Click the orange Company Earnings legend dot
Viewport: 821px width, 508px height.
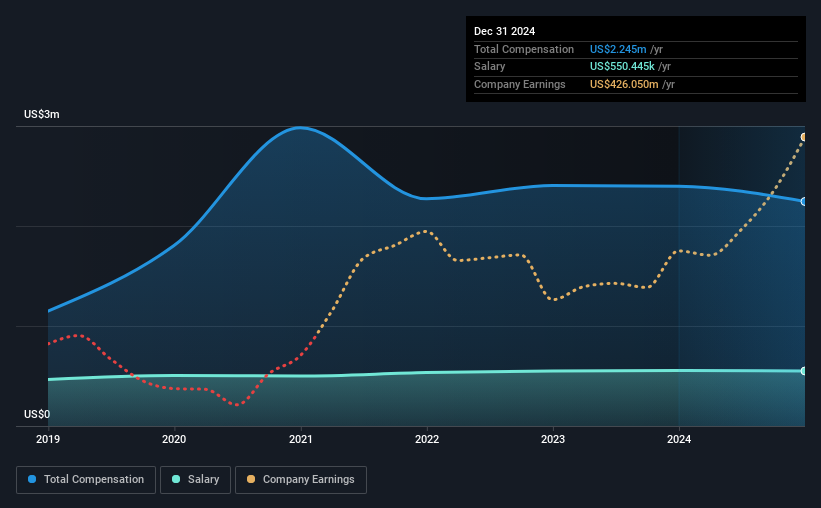click(251, 479)
